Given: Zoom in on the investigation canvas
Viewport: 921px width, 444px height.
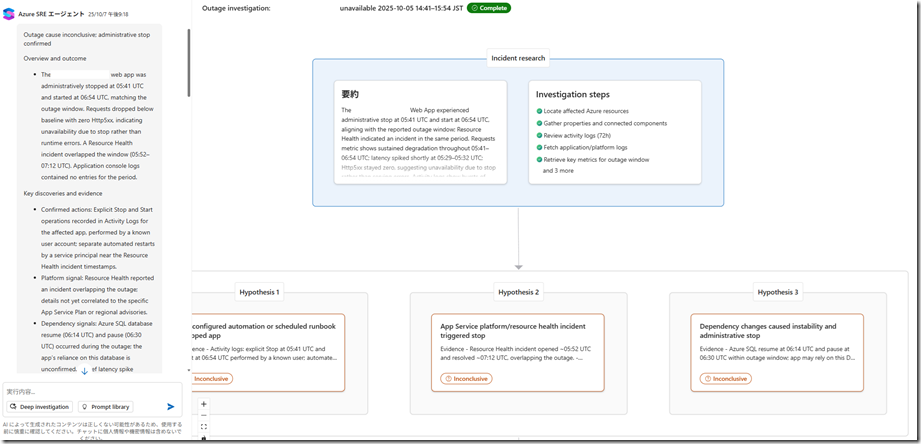Looking at the screenshot, I should [x=204, y=404].
